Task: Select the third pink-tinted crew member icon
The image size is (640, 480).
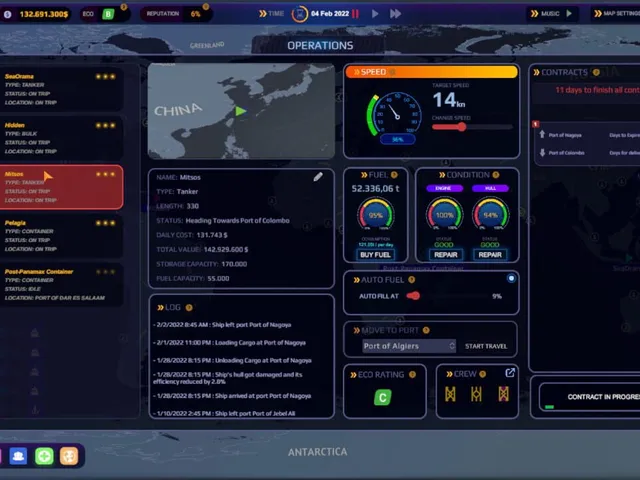Action: (x=504, y=394)
